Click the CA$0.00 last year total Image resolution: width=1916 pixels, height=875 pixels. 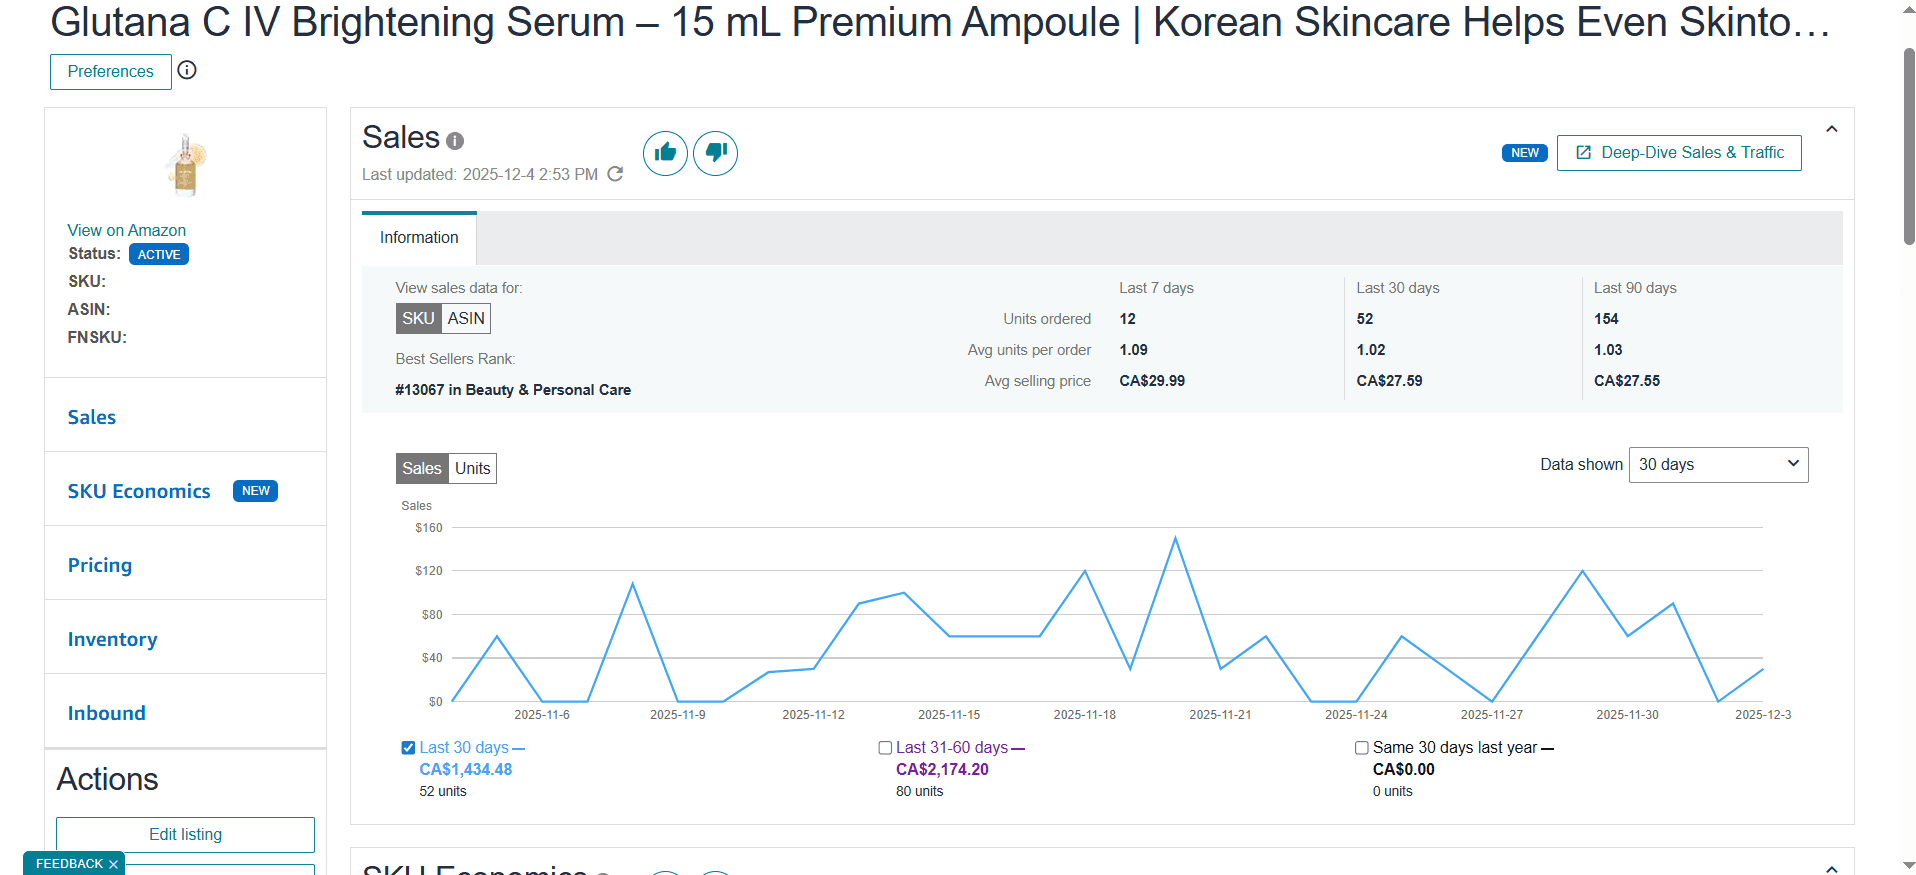[x=1404, y=770]
